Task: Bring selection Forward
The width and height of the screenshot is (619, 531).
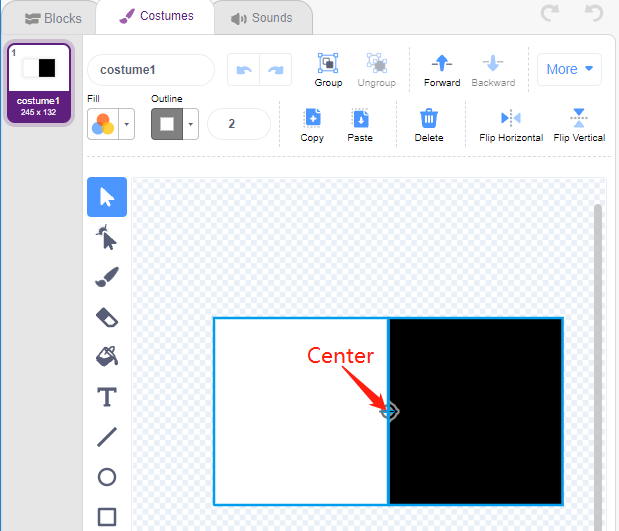Action: [x=442, y=70]
